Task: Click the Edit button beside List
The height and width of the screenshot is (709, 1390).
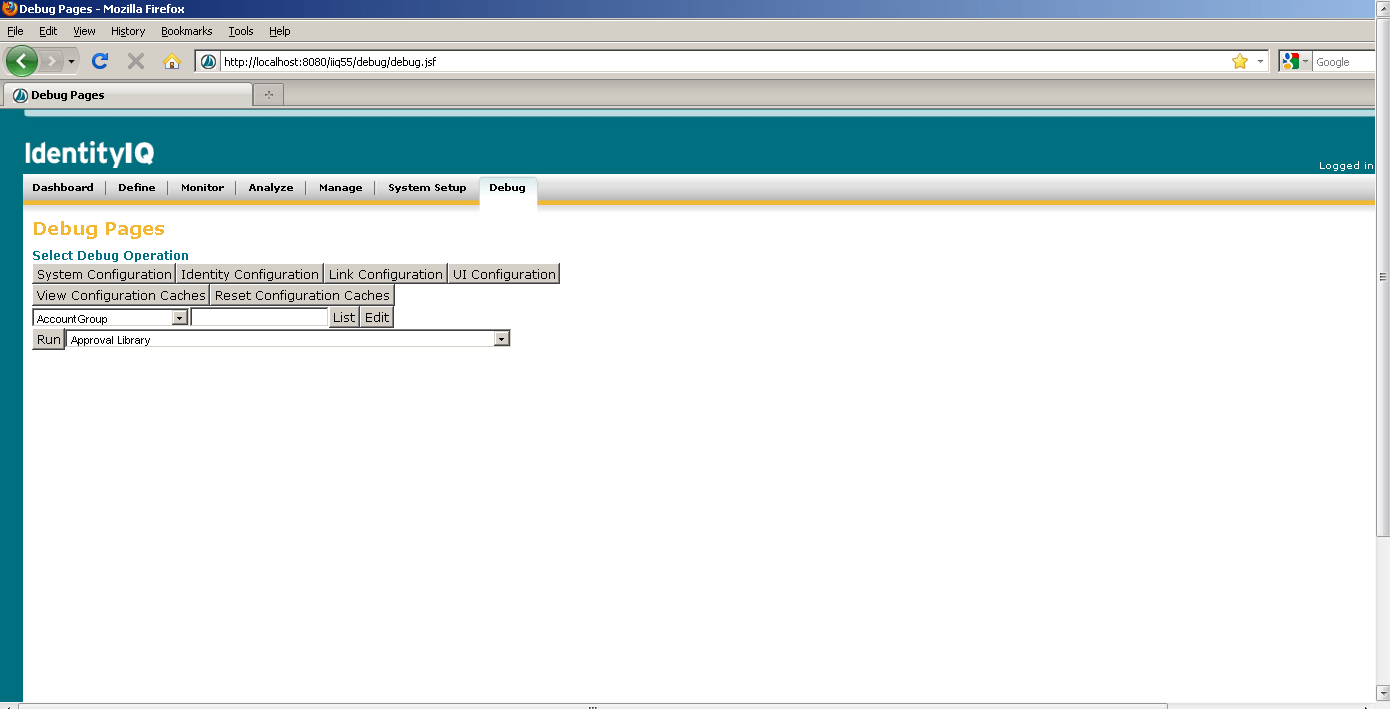Action: (377, 317)
